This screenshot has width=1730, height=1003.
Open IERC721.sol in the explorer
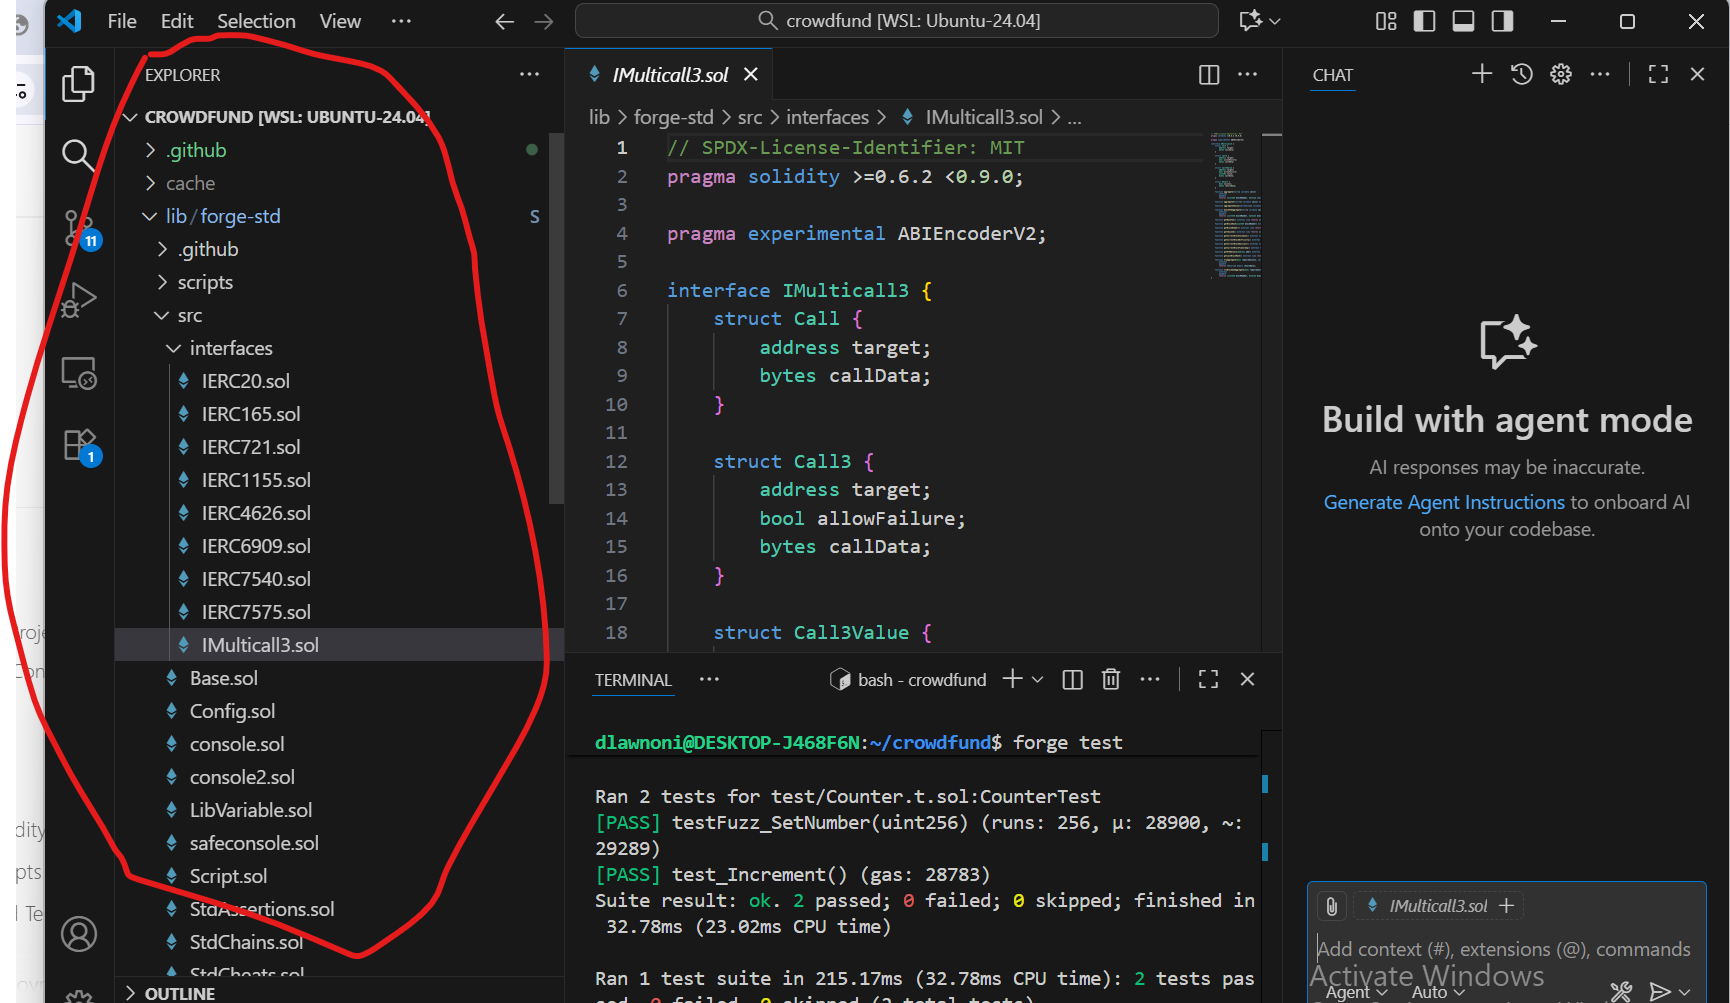point(250,447)
